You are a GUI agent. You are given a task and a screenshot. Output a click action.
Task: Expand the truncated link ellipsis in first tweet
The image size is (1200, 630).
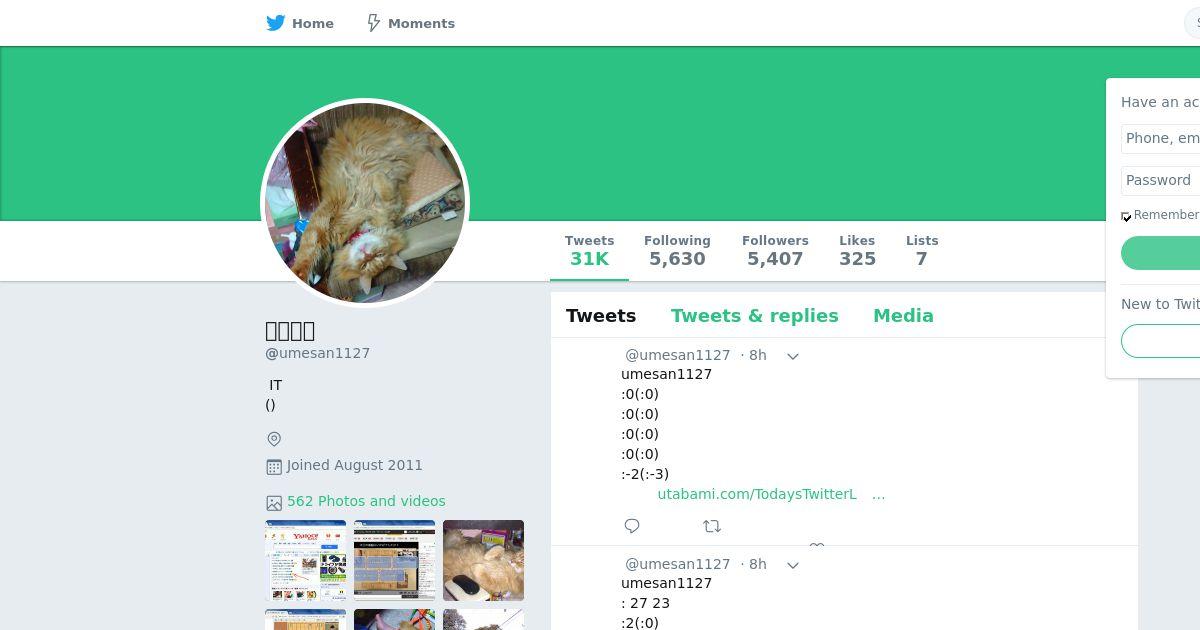(878, 494)
